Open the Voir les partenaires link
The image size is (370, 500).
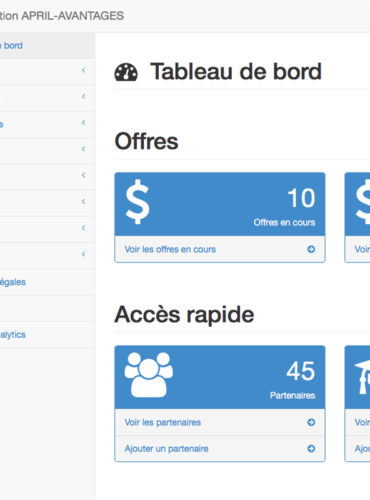(x=163, y=422)
